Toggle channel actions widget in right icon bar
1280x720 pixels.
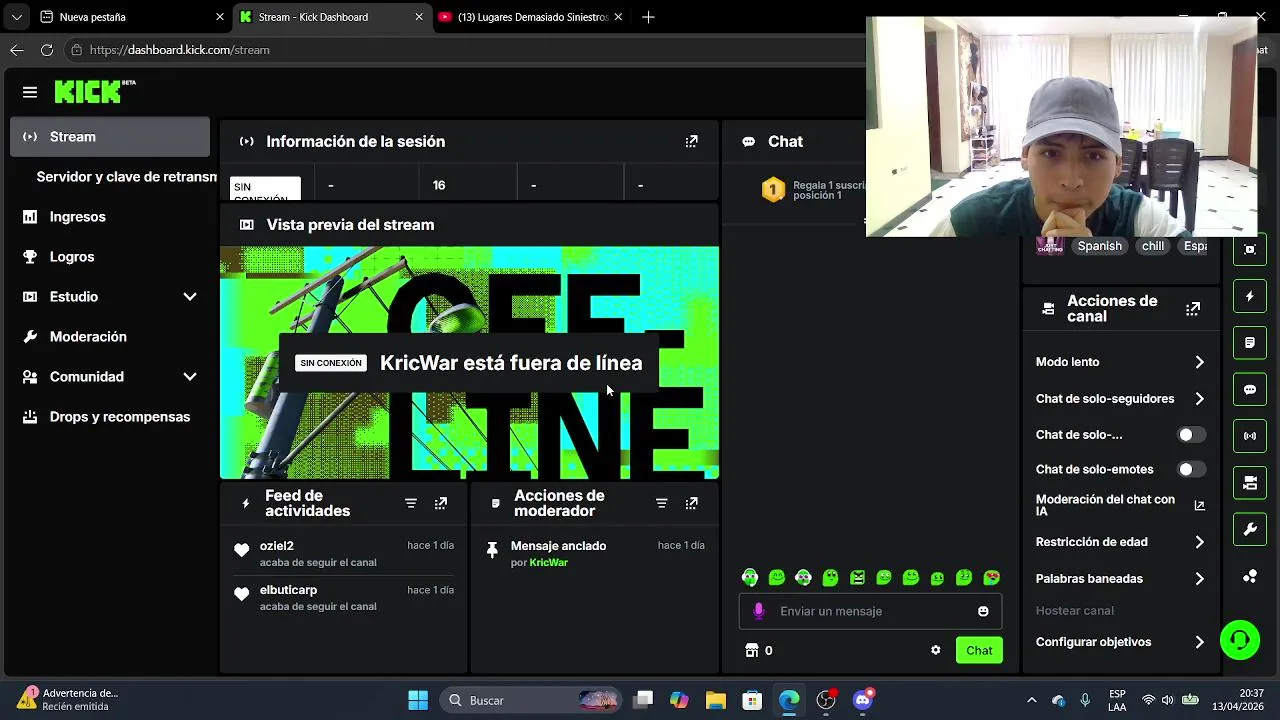click(x=1250, y=483)
